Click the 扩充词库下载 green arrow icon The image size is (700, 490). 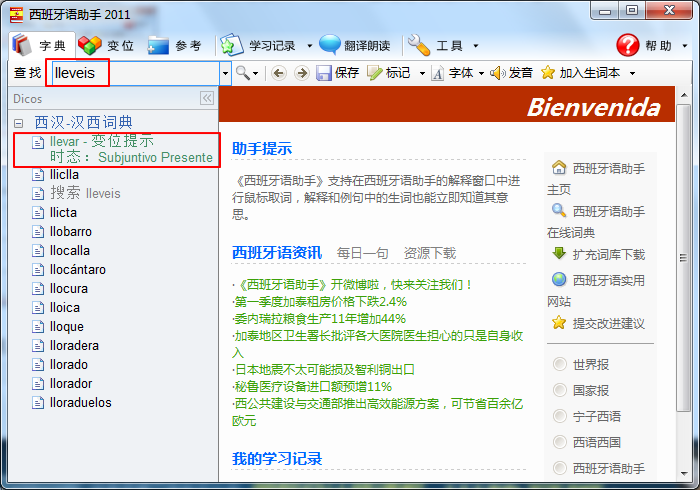559,253
